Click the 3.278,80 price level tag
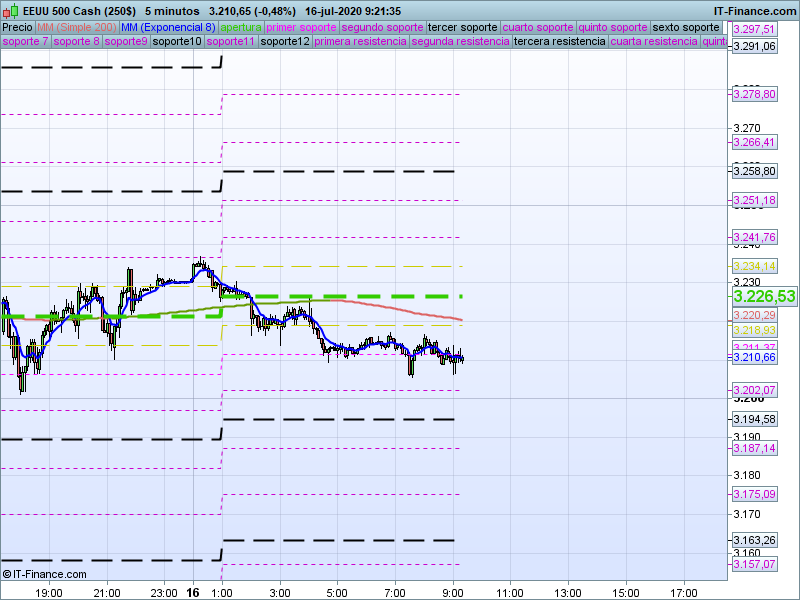800x600 pixels. (x=754, y=94)
